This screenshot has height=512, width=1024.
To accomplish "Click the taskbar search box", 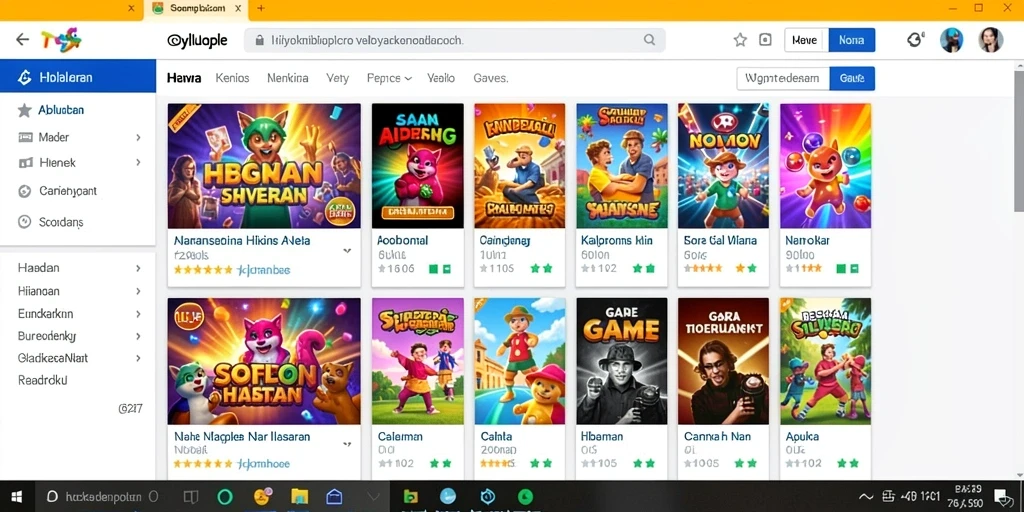I will (103, 497).
